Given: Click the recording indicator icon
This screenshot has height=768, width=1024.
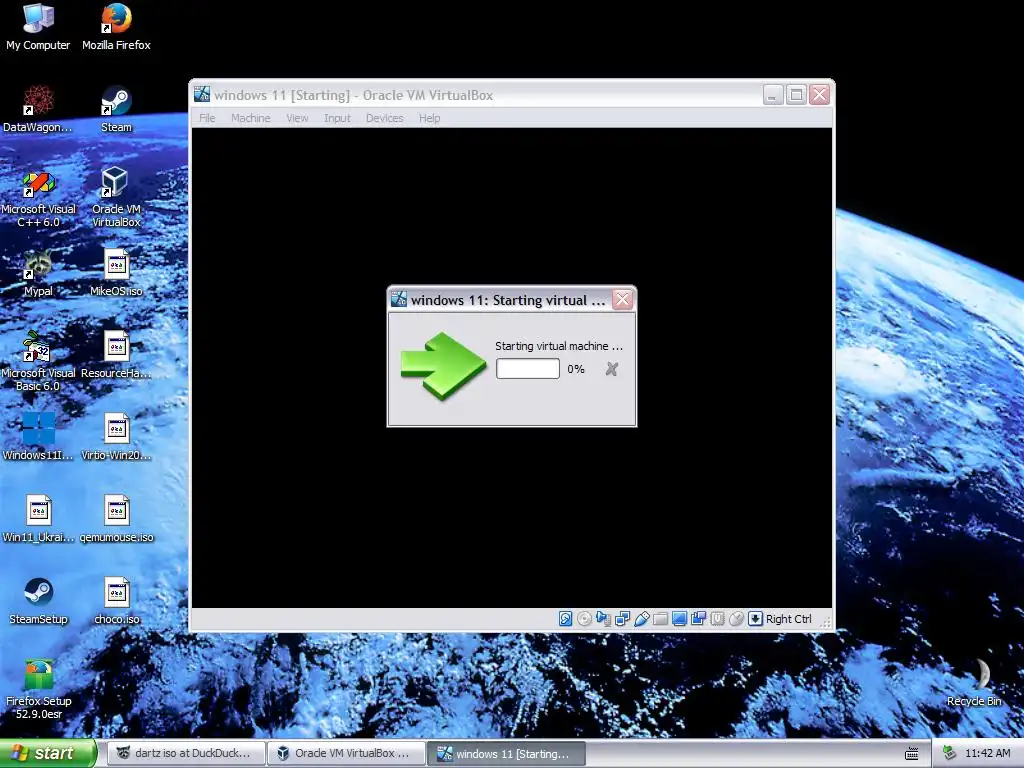Looking at the screenshot, I should point(698,618).
